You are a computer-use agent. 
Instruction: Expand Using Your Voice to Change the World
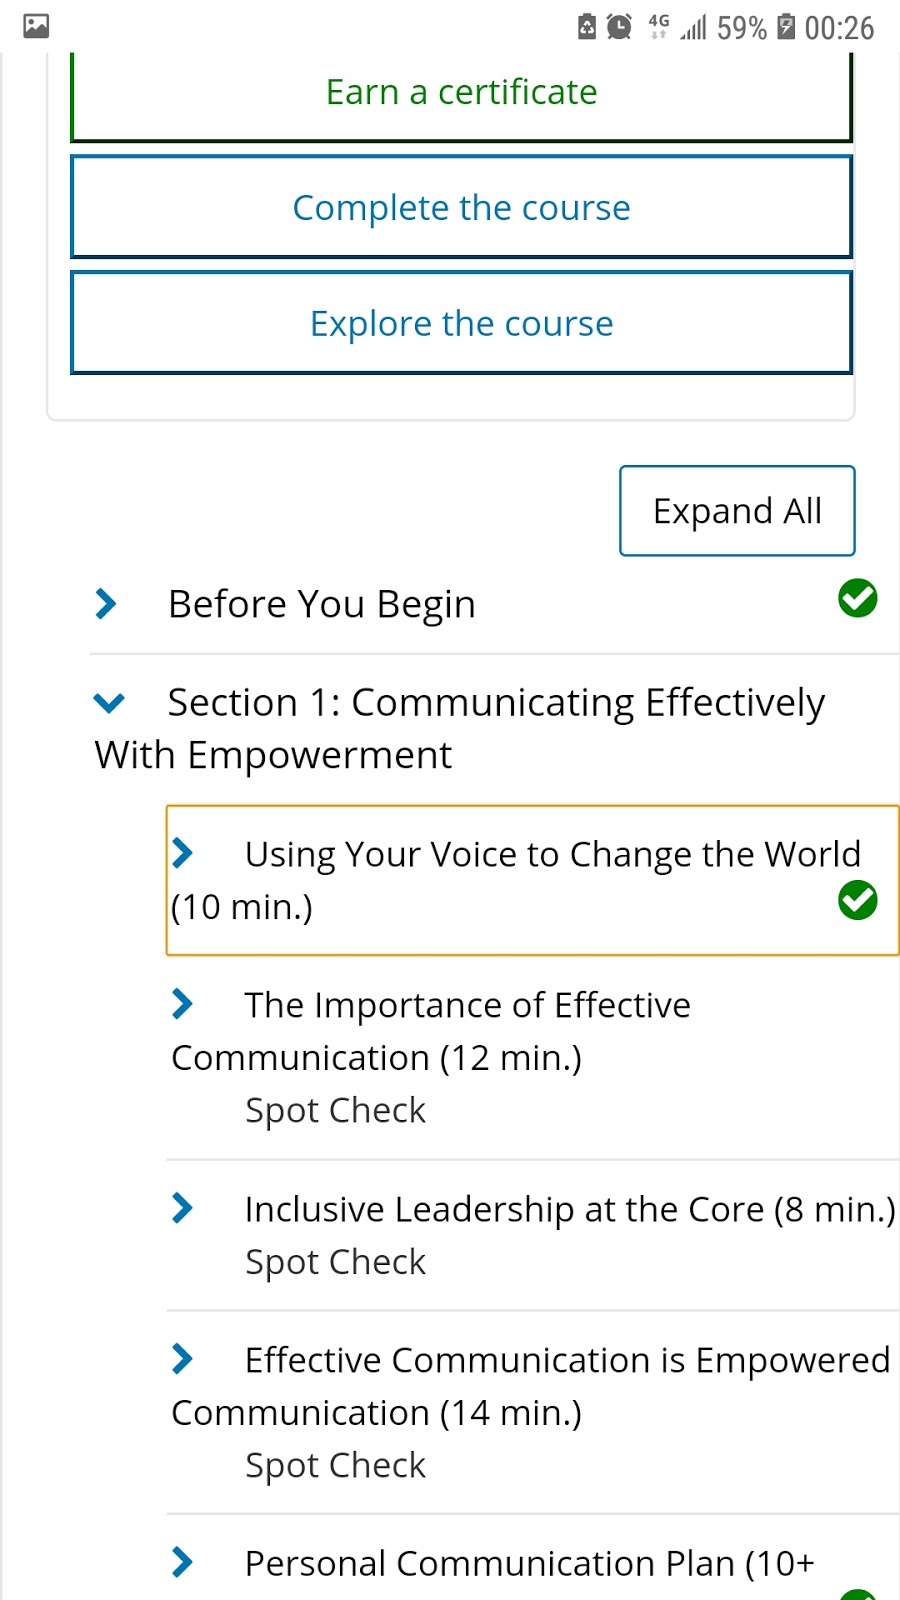pyautogui.click(x=183, y=854)
